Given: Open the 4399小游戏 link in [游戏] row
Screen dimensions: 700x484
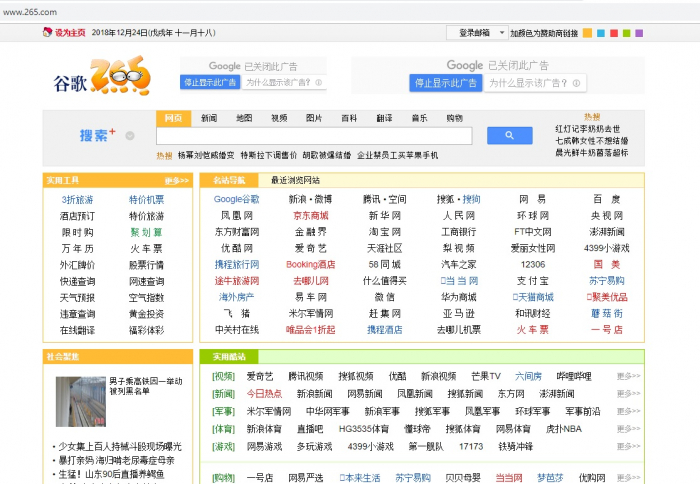Looking at the screenshot, I should (371, 446).
